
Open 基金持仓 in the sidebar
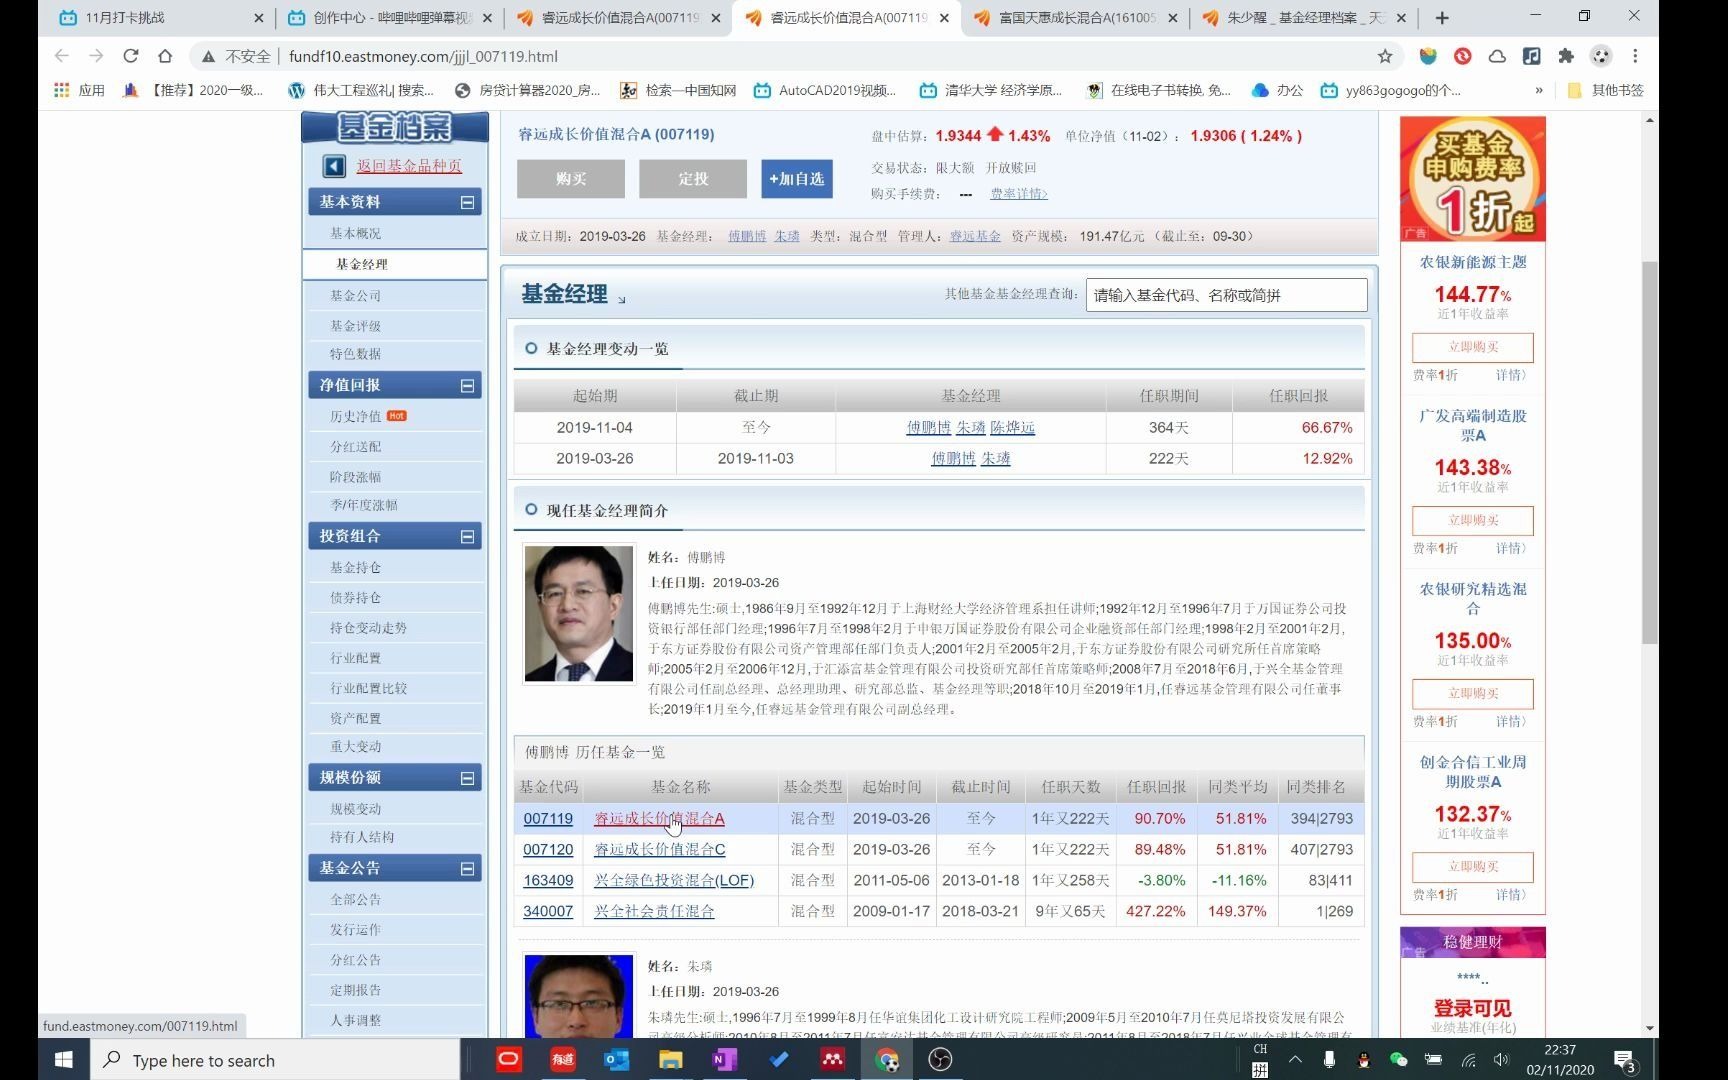[x=355, y=567]
